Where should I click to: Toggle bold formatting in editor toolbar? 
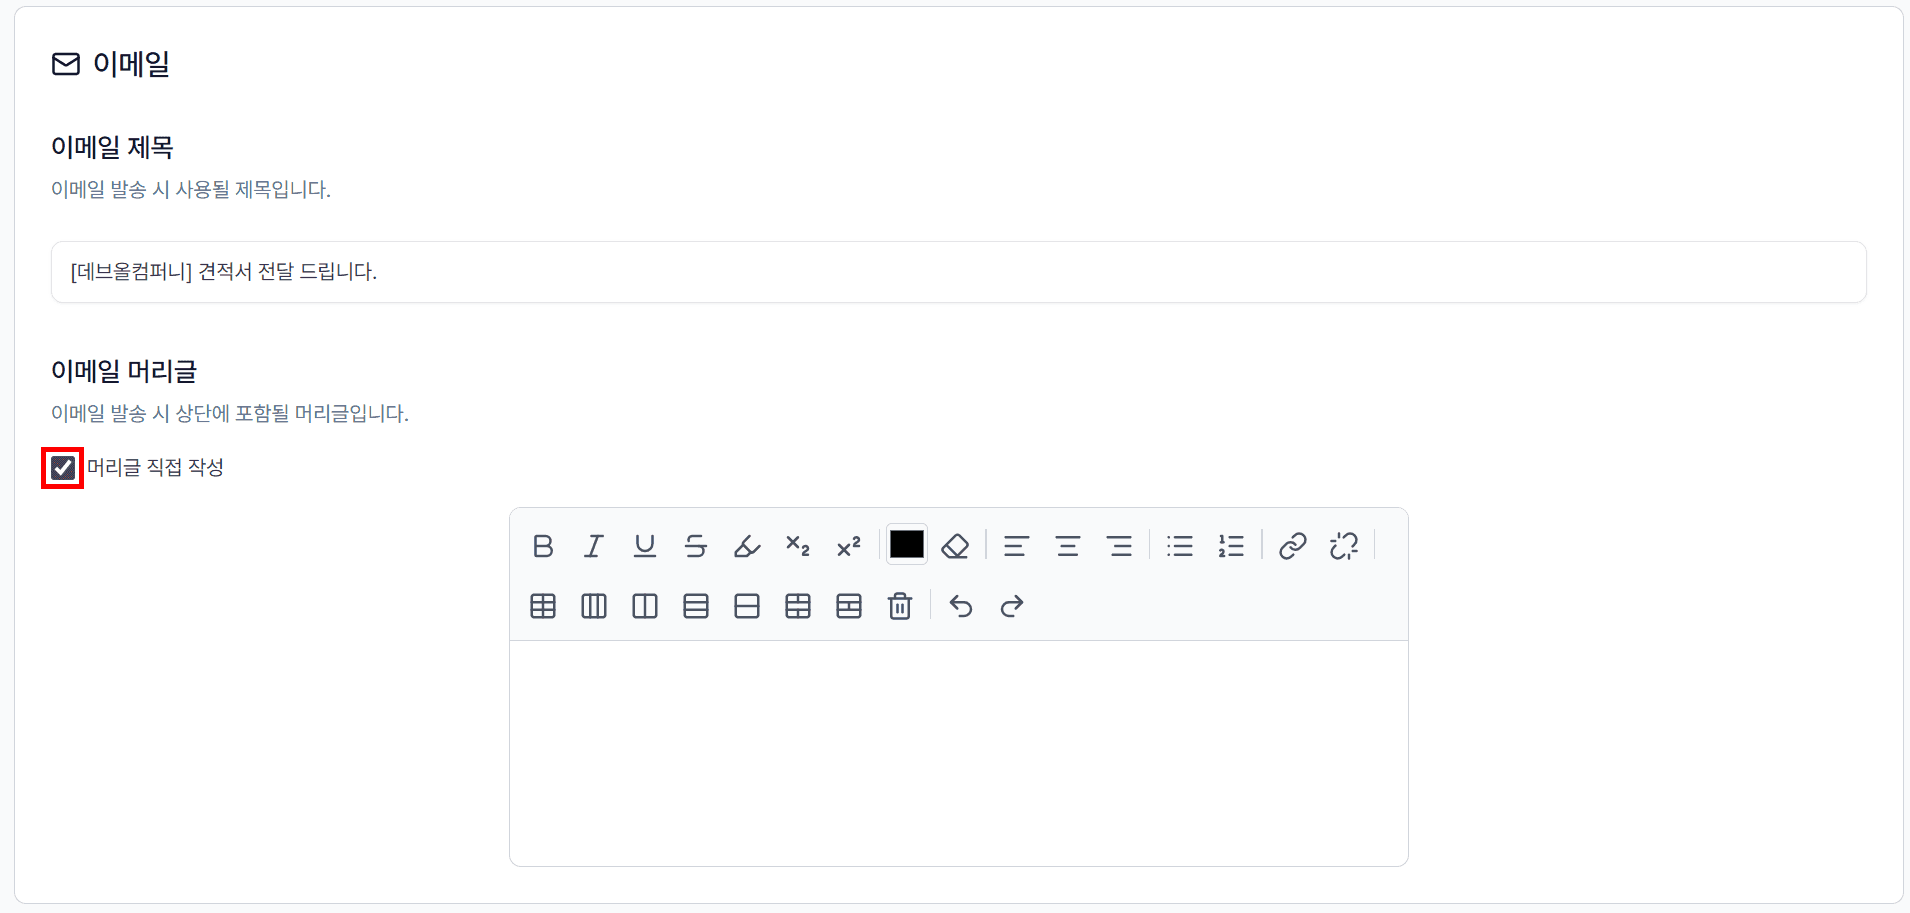pos(543,546)
